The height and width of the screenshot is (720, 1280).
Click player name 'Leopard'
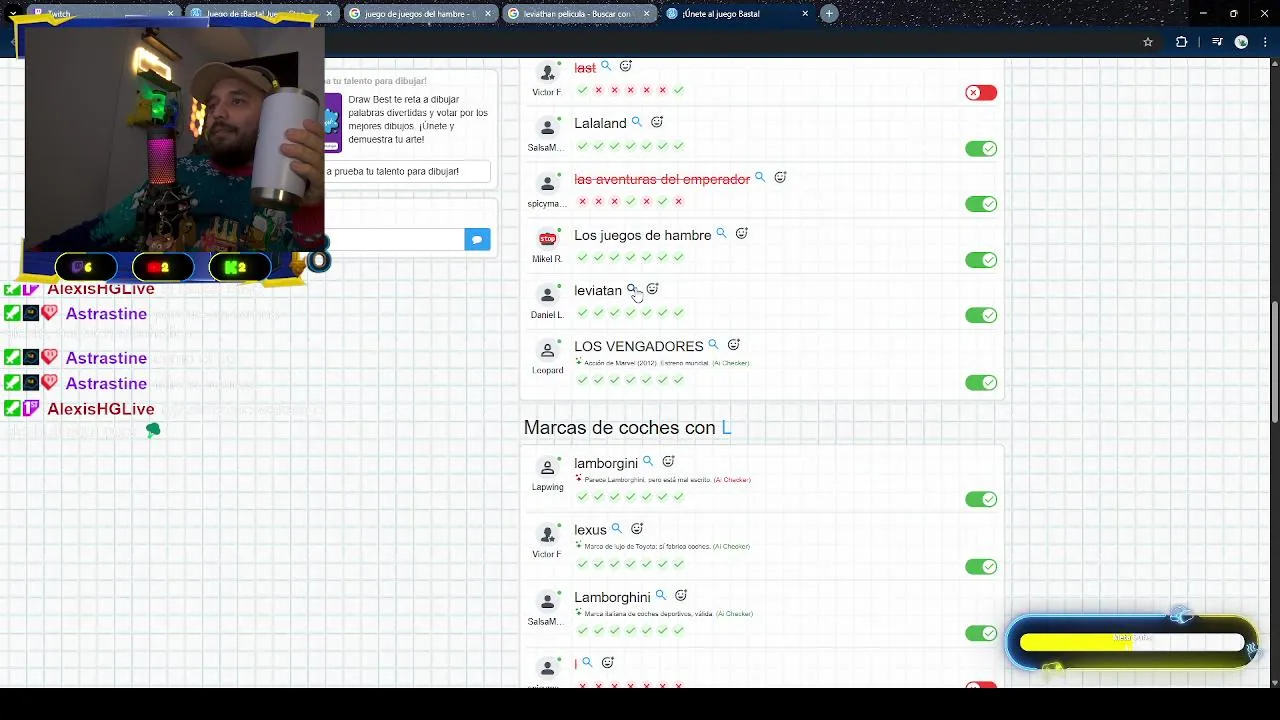547,371
